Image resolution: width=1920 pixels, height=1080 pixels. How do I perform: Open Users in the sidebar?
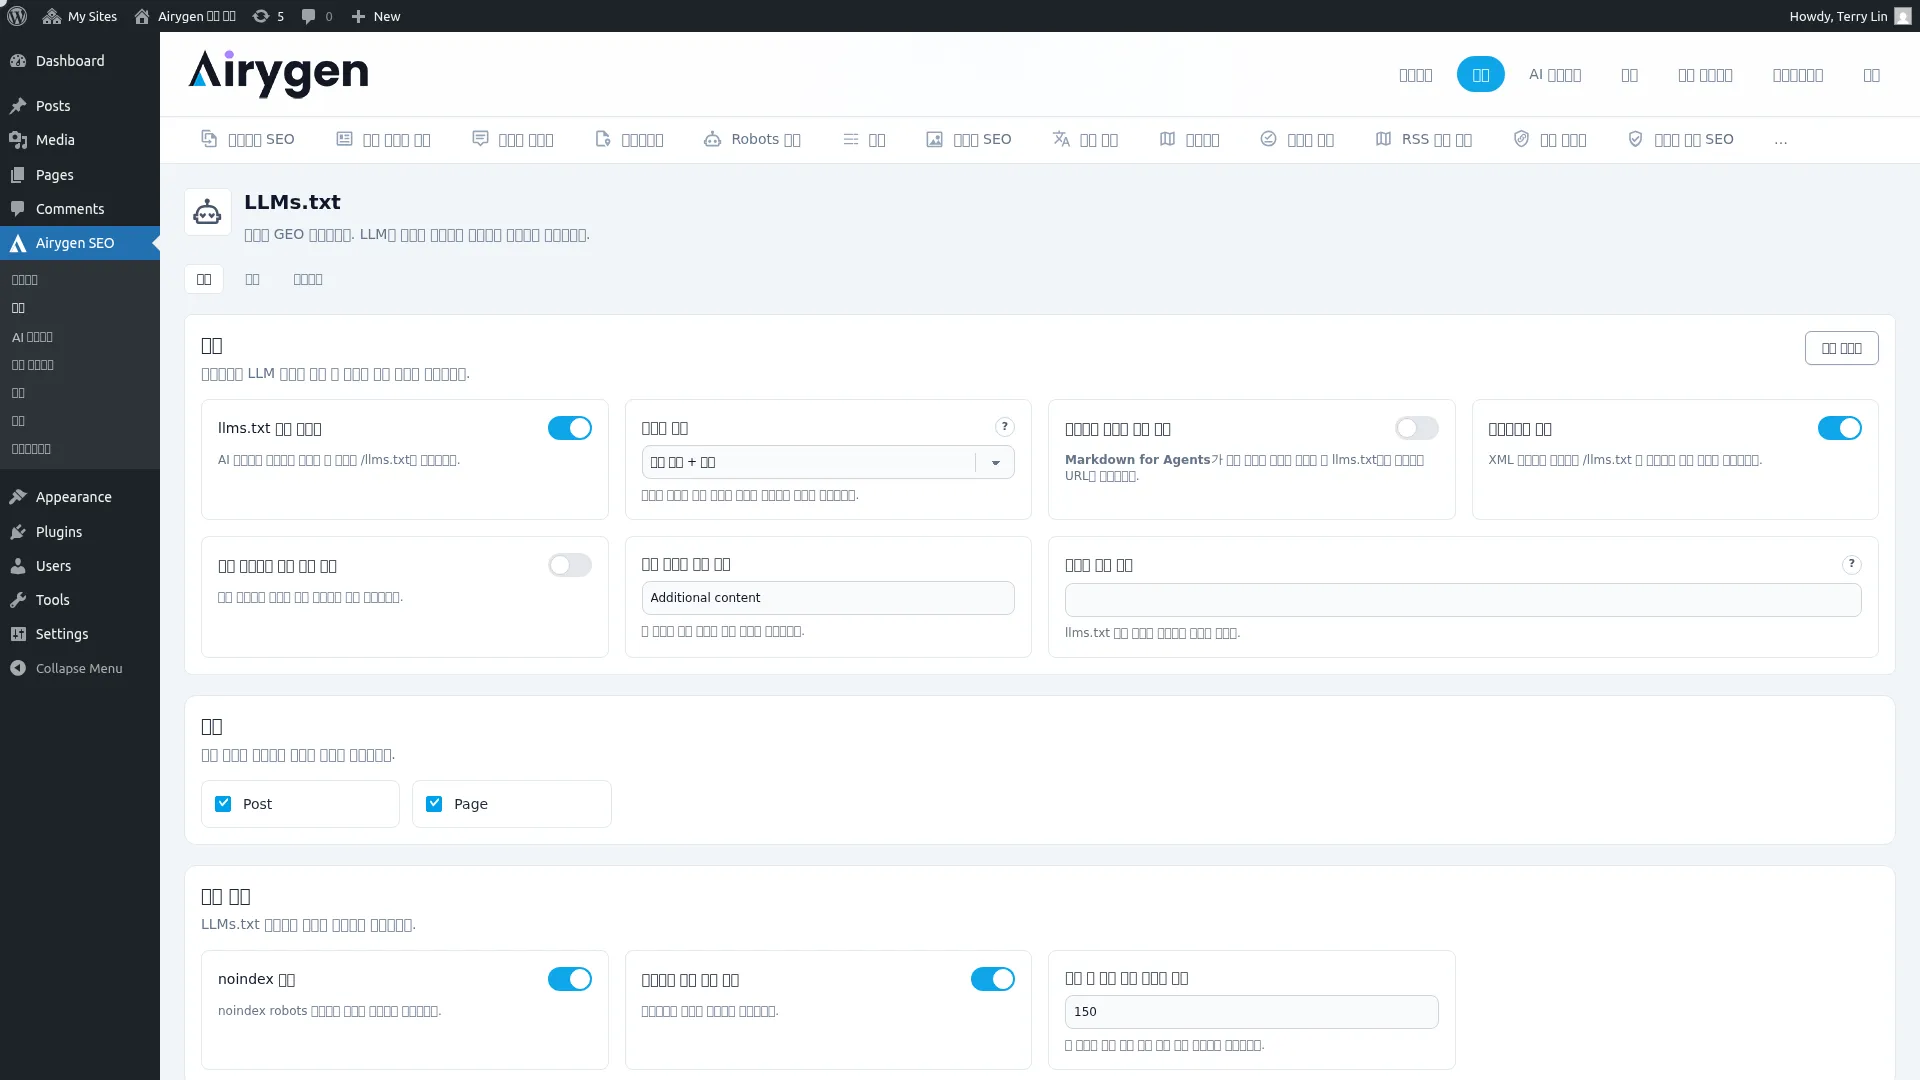(80, 566)
